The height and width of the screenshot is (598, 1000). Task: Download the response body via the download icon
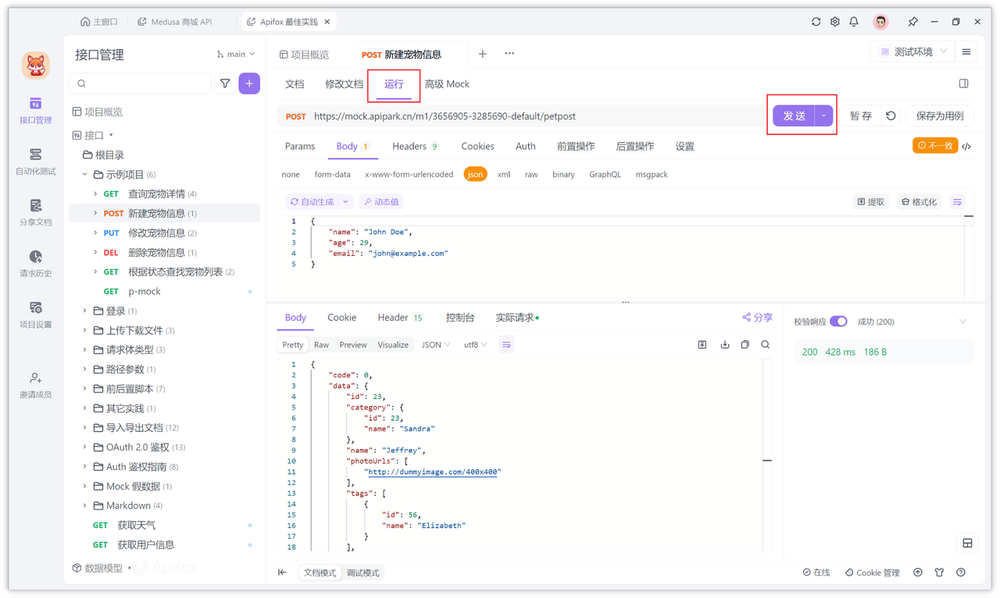point(725,344)
